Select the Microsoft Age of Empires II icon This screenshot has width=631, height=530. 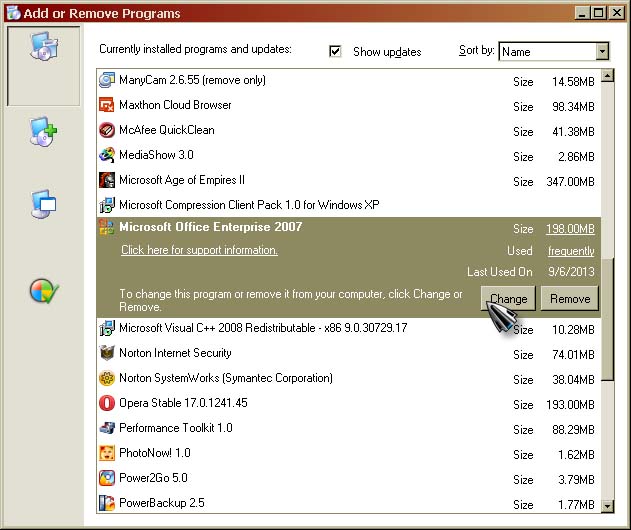point(107,181)
